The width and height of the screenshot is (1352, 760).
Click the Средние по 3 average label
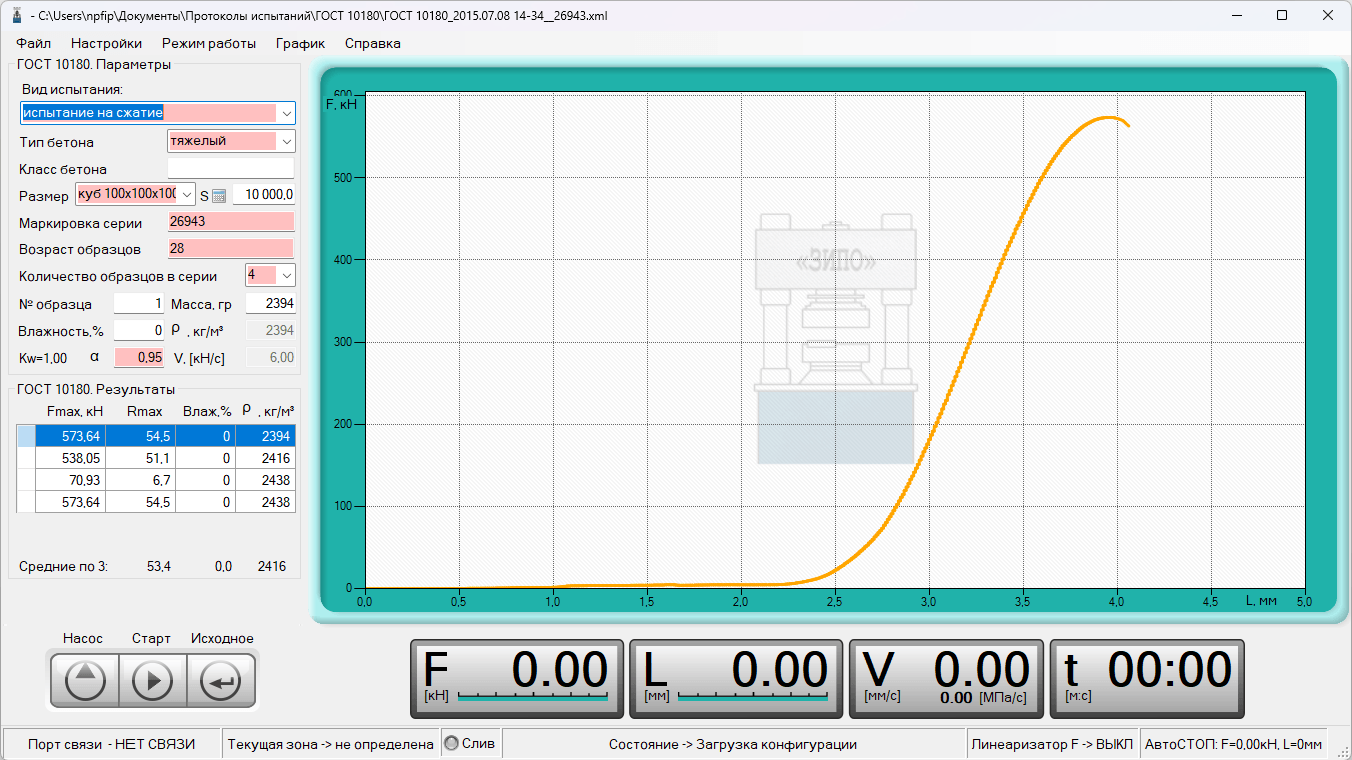pos(63,566)
